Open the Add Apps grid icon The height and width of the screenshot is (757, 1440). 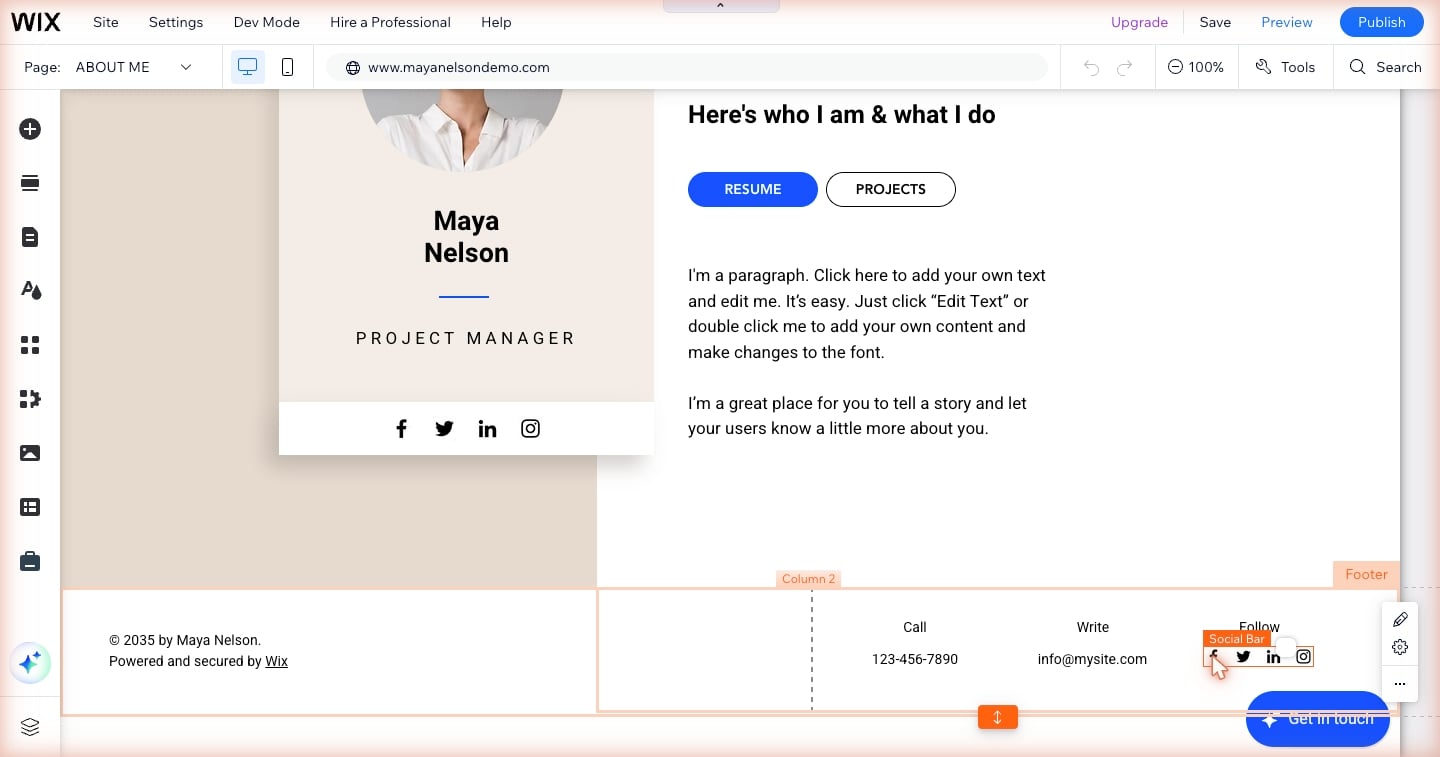(30, 345)
